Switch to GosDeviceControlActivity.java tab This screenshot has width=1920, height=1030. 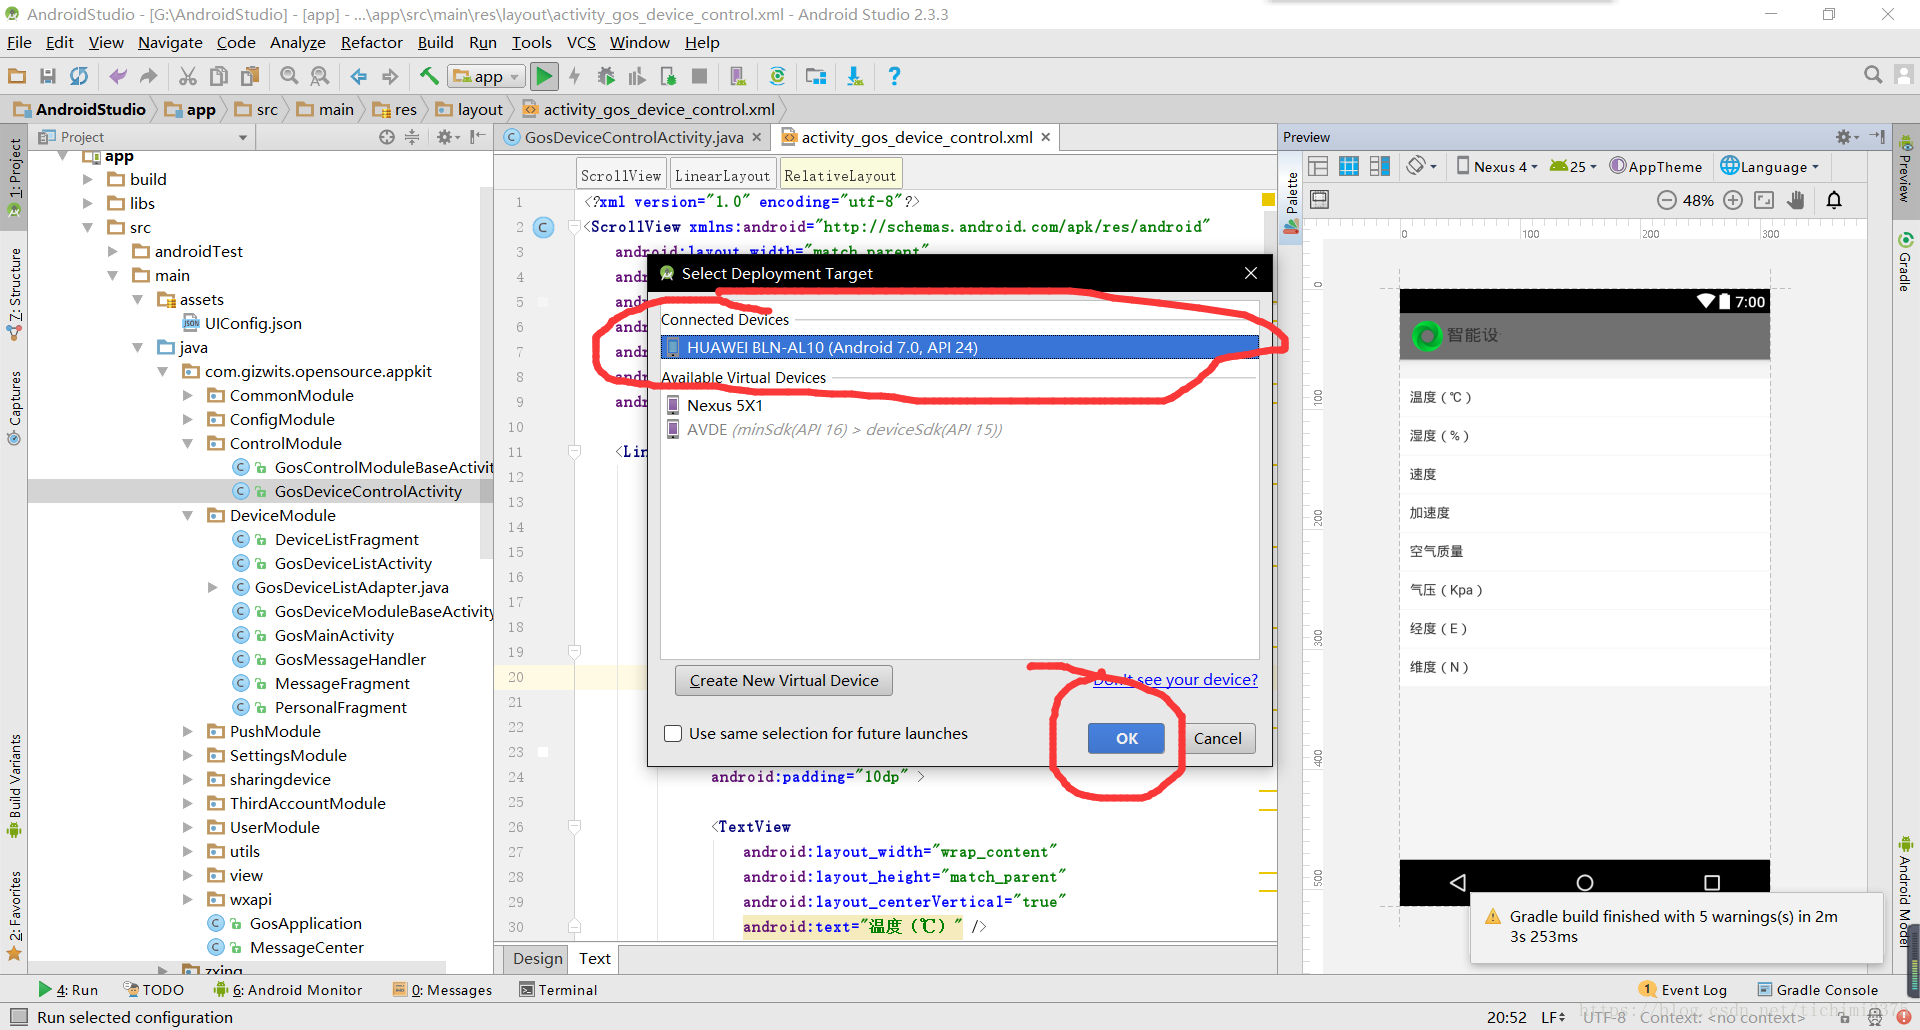point(633,137)
